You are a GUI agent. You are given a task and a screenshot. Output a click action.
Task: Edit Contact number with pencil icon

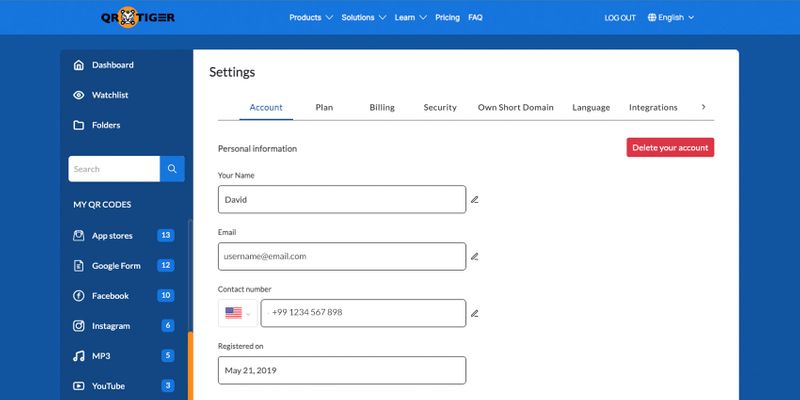(474, 313)
